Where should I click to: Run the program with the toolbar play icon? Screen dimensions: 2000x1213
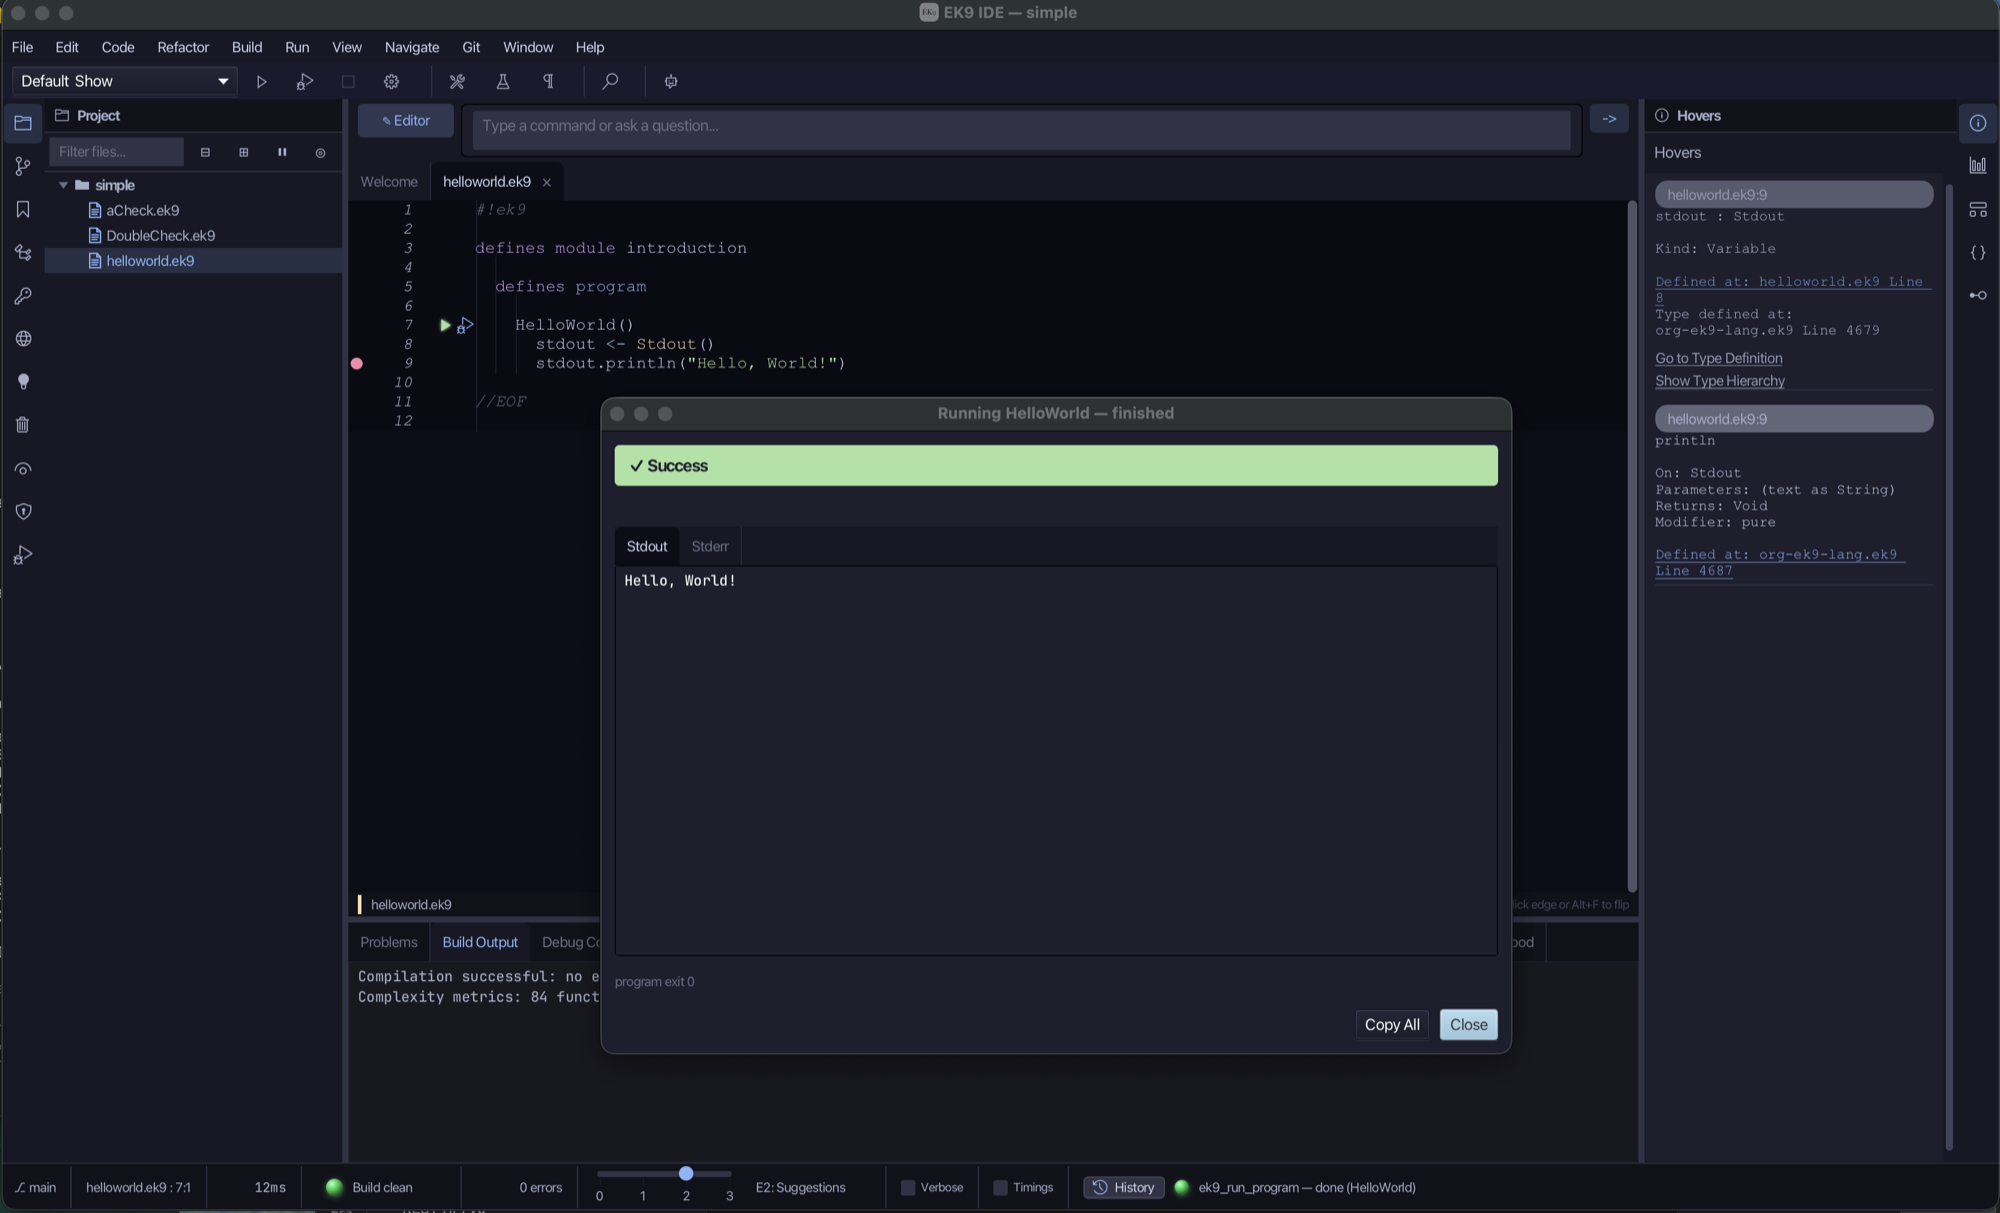click(261, 82)
